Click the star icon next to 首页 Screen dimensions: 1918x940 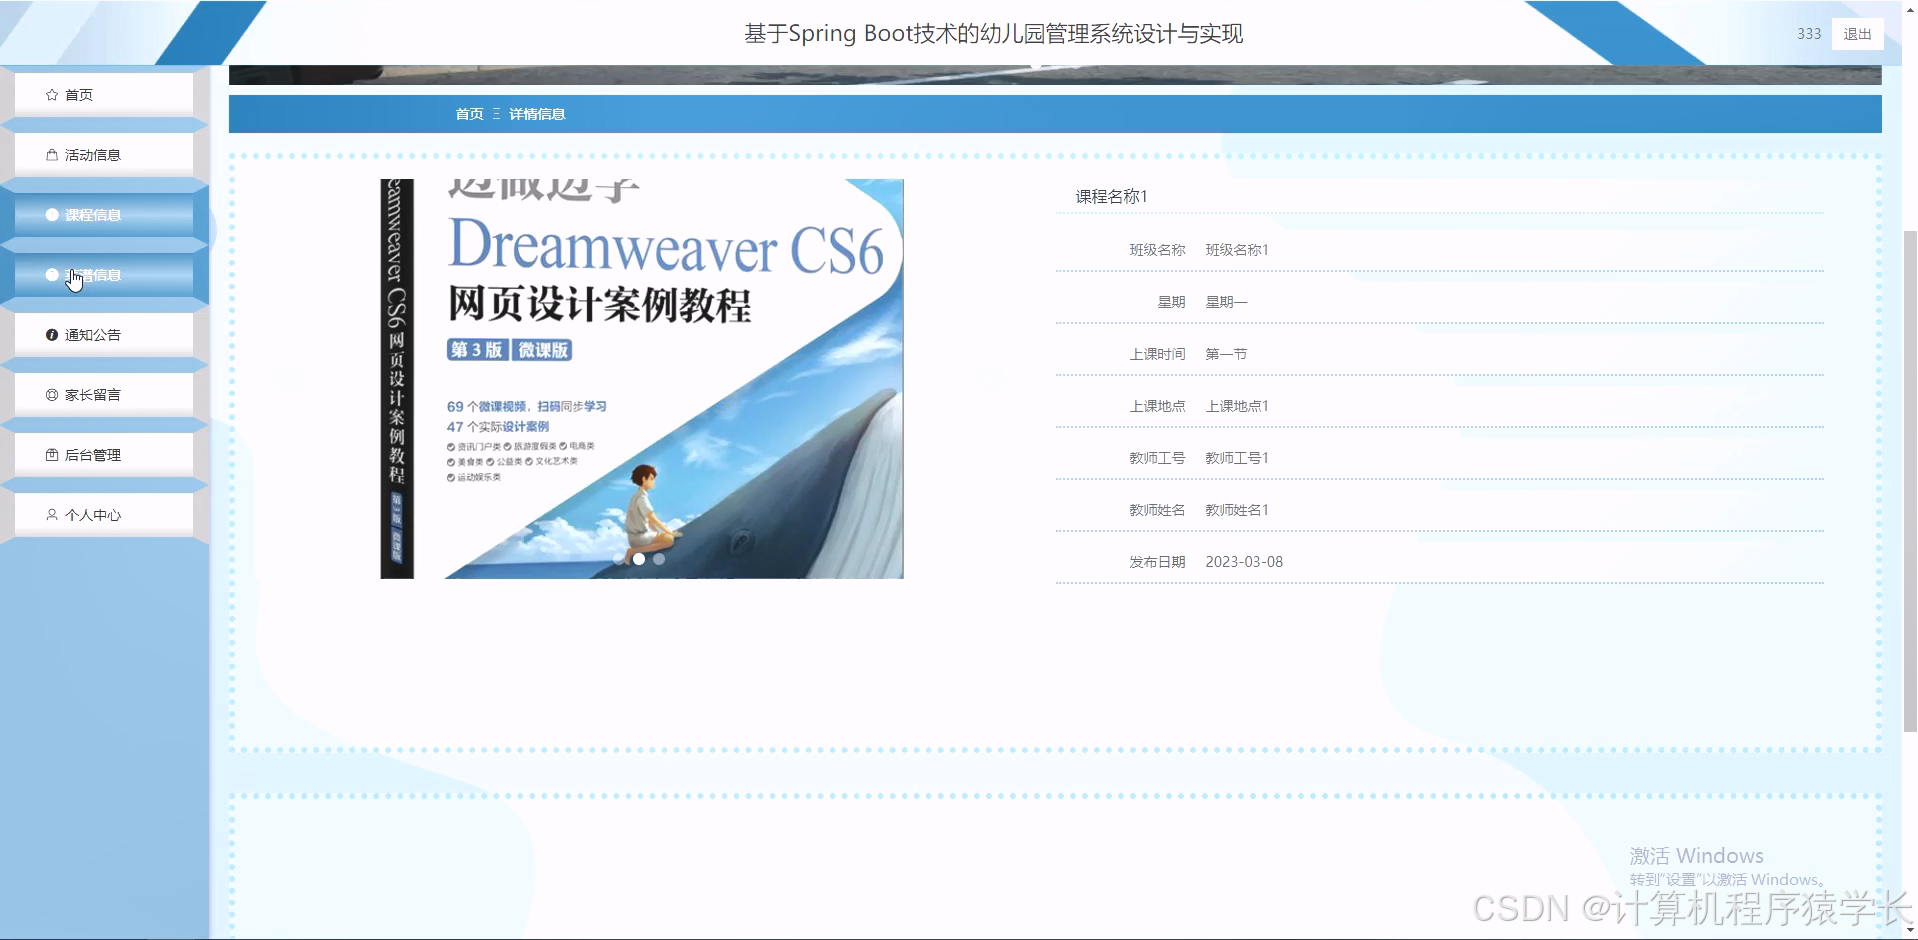(x=52, y=94)
